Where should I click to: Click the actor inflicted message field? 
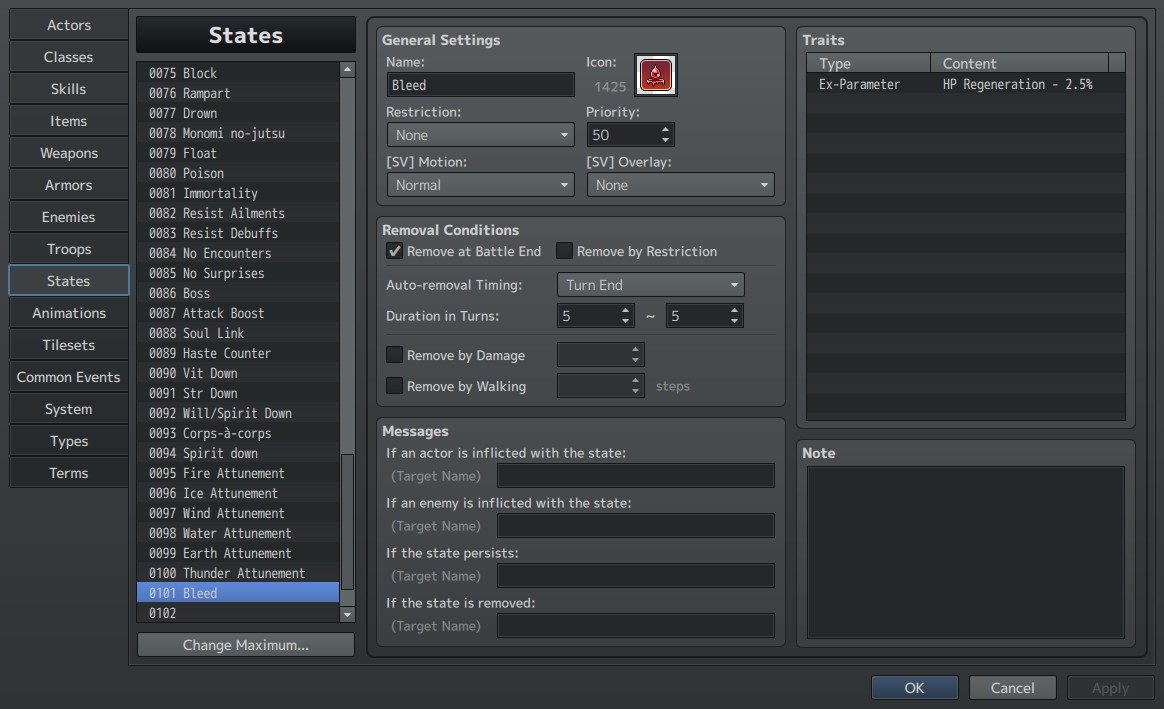click(635, 476)
